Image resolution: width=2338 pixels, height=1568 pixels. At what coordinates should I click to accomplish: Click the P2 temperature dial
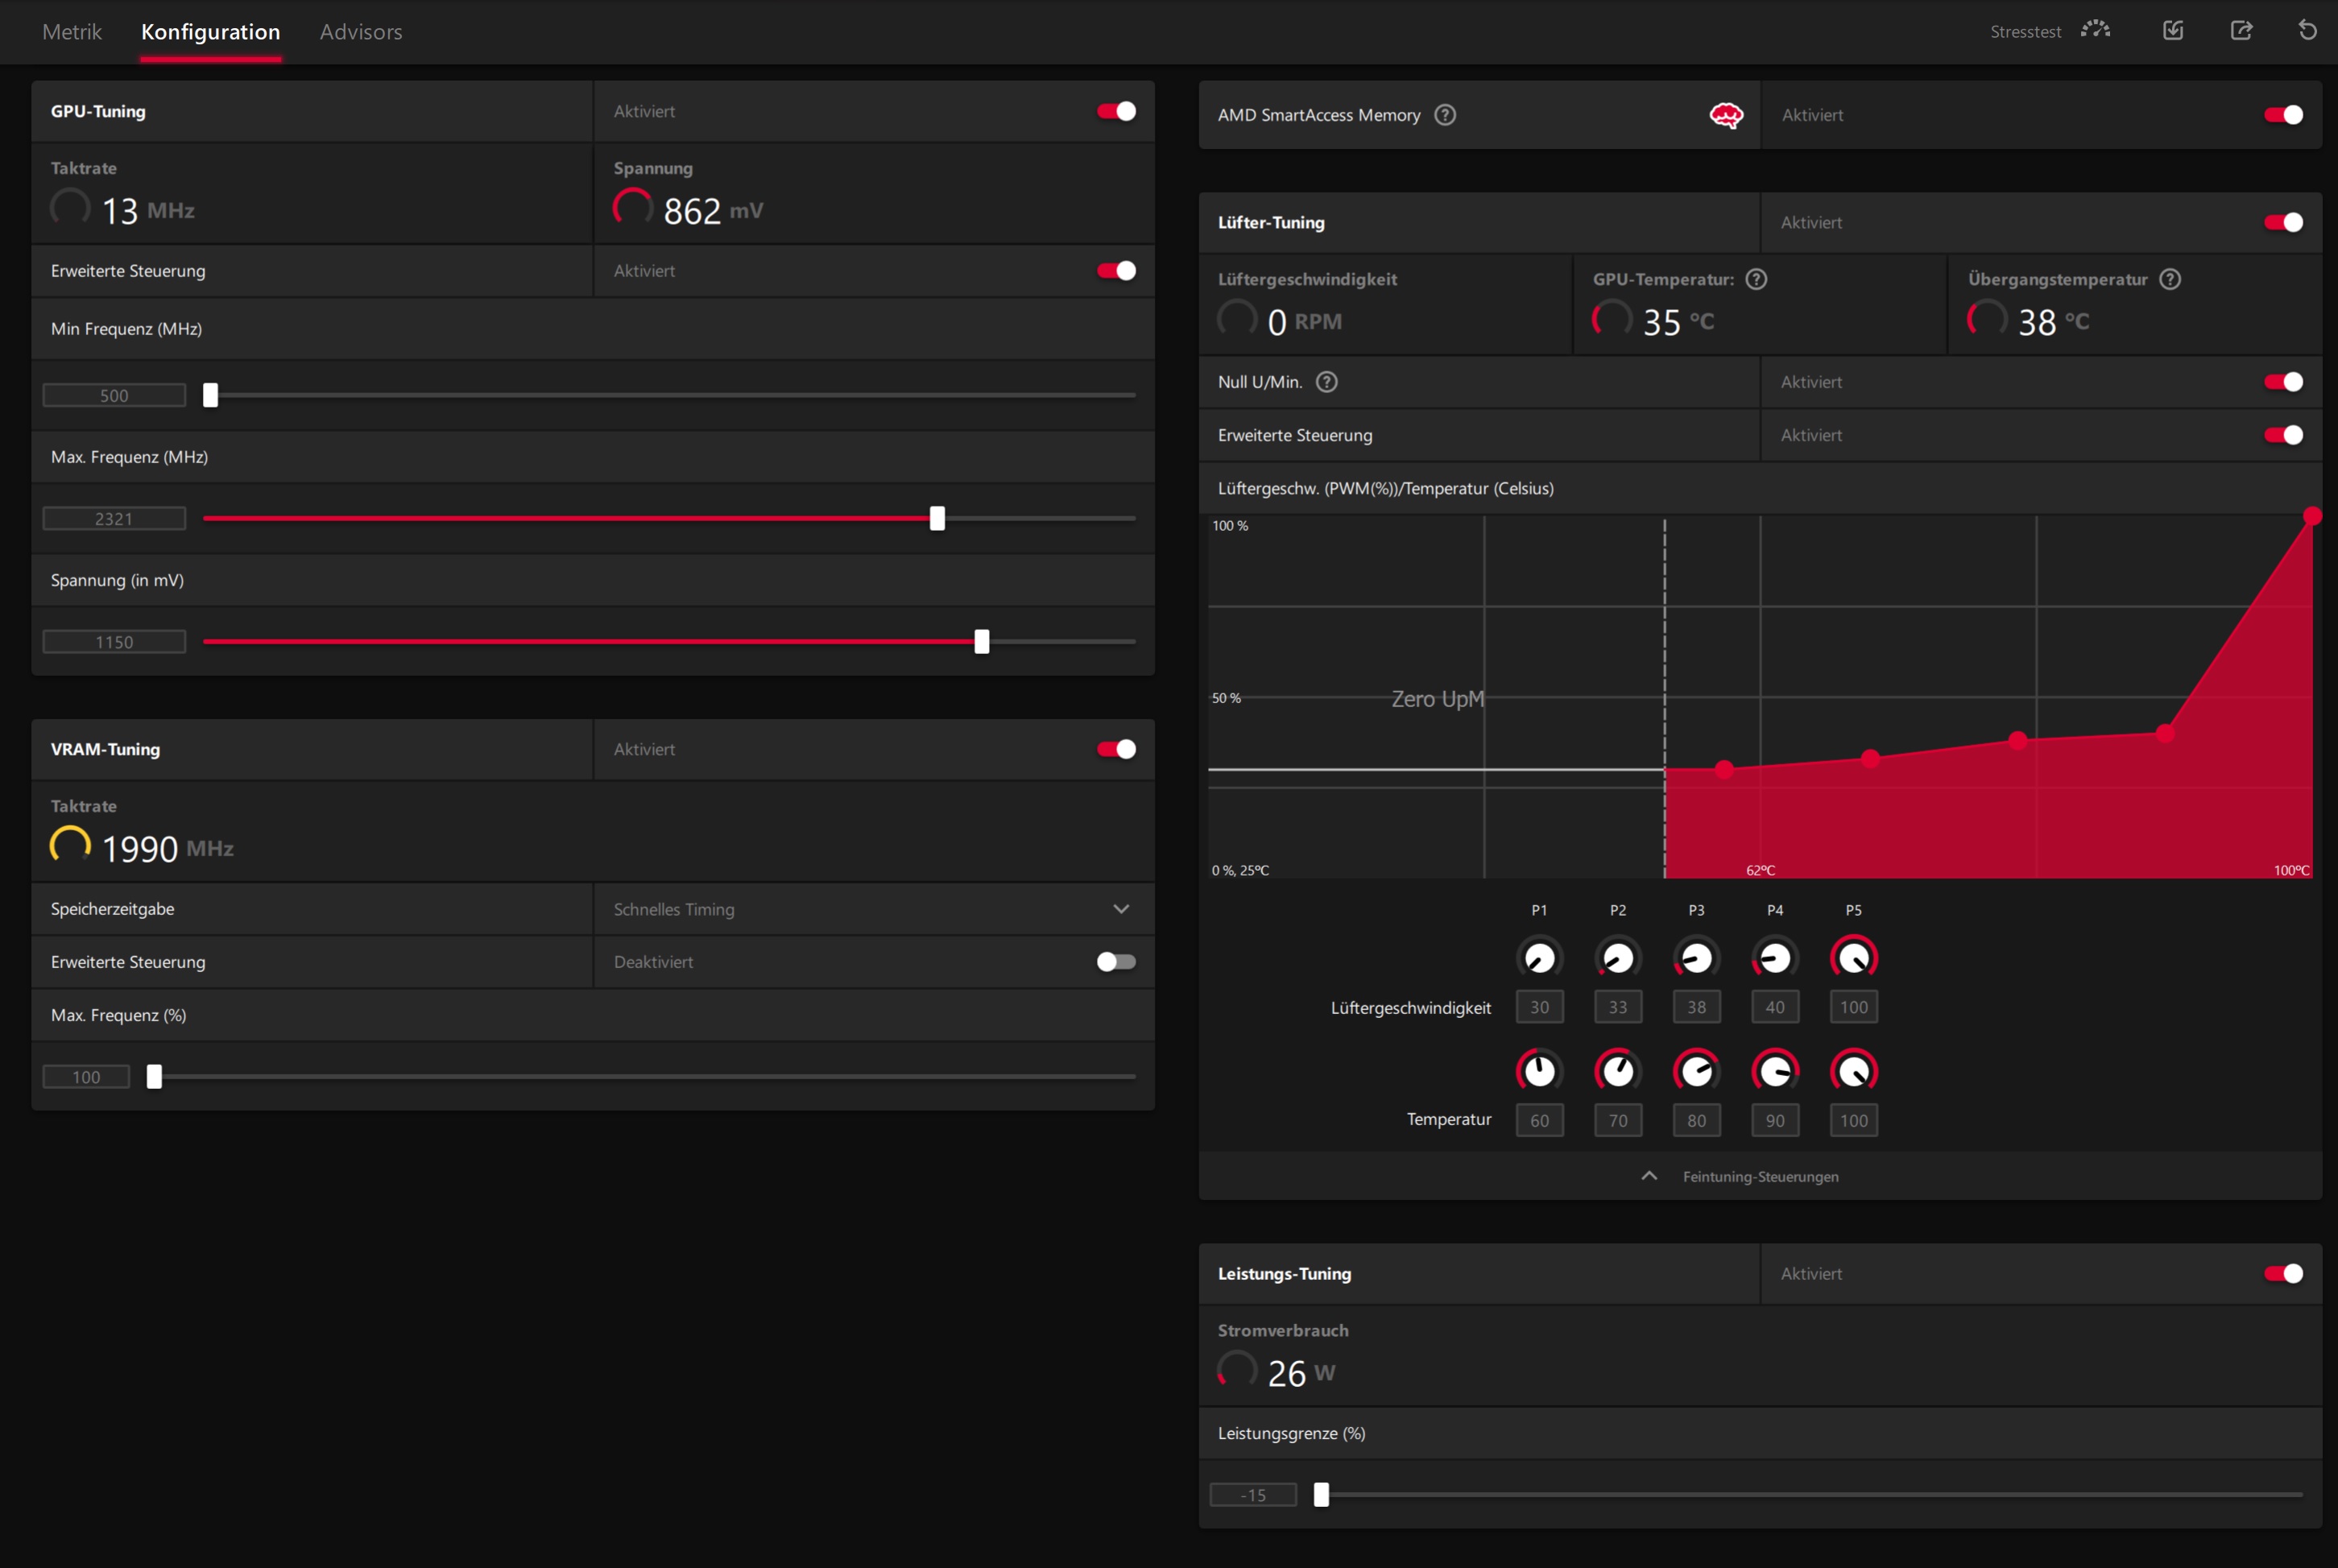(1618, 1071)
